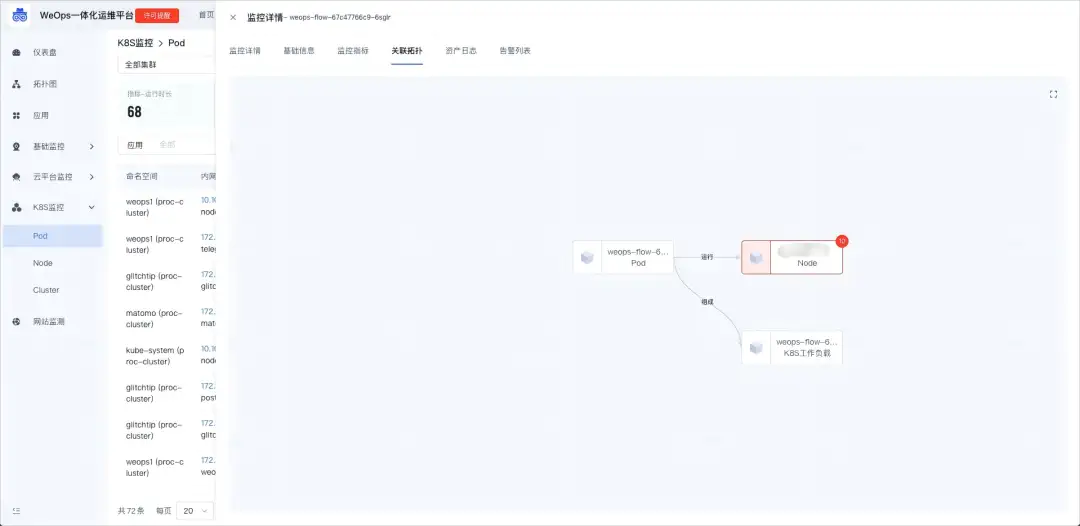1080x526 pixels.
Task: Open the per-page 20 size dropdown
Action: (195, 511)
